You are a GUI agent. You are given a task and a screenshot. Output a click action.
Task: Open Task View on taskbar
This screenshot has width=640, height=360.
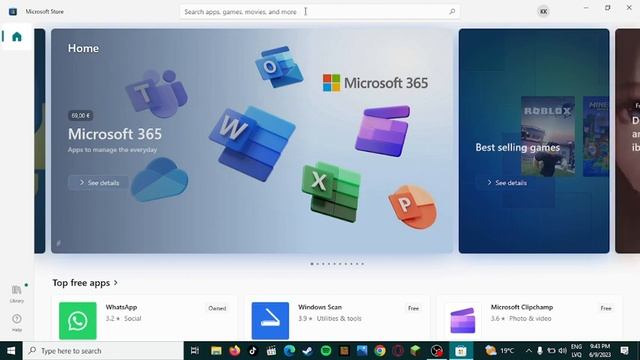pyautogui.click(x=195, y=351)
